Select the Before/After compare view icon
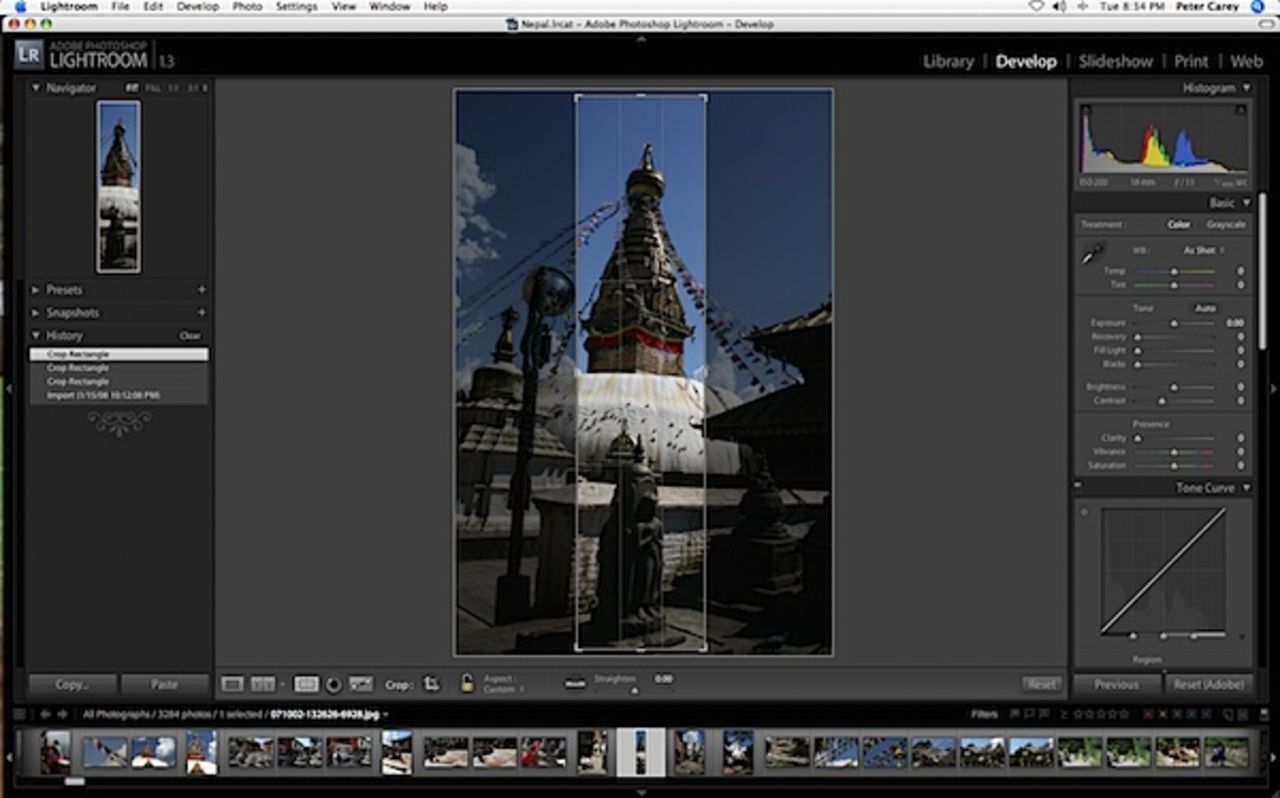 [x=263, y=684]
